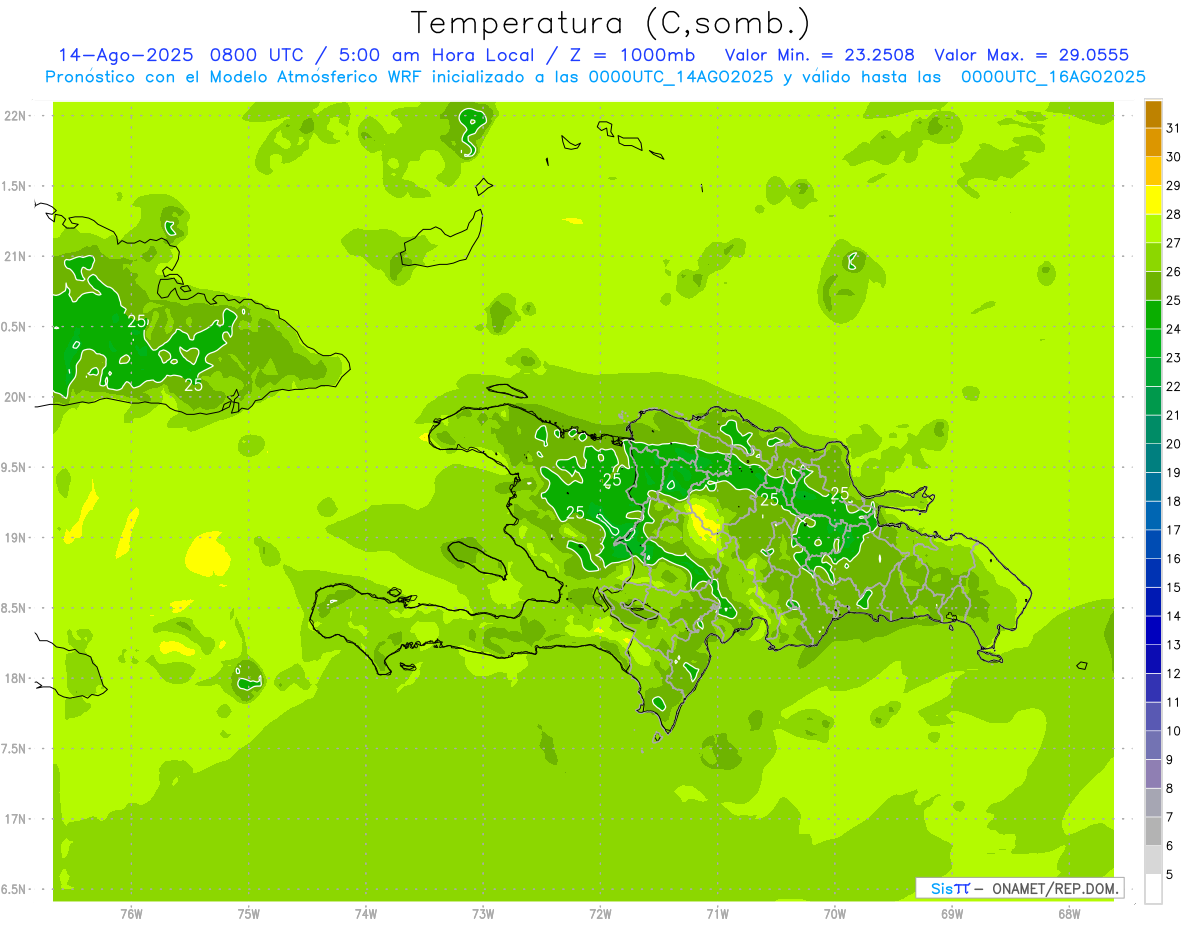The image size is (1200, 927).
Task: Click the "69W" longitude label
Action: coord(952,914)
